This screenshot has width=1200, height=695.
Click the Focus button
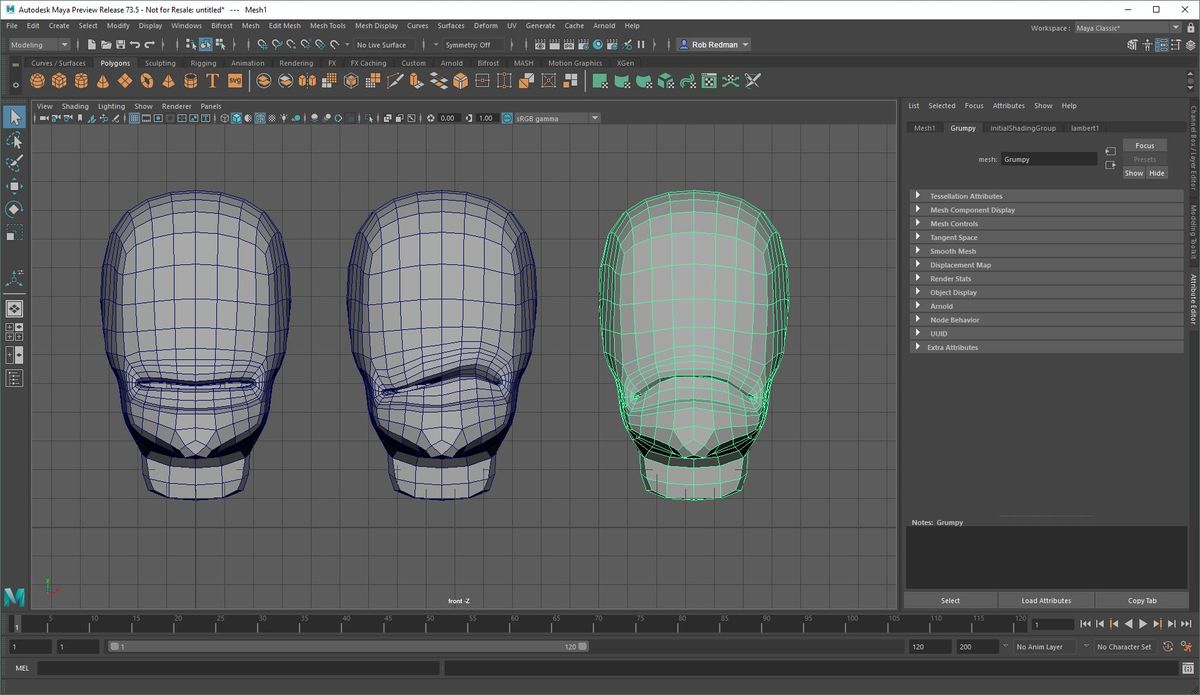coord(1145,146)
